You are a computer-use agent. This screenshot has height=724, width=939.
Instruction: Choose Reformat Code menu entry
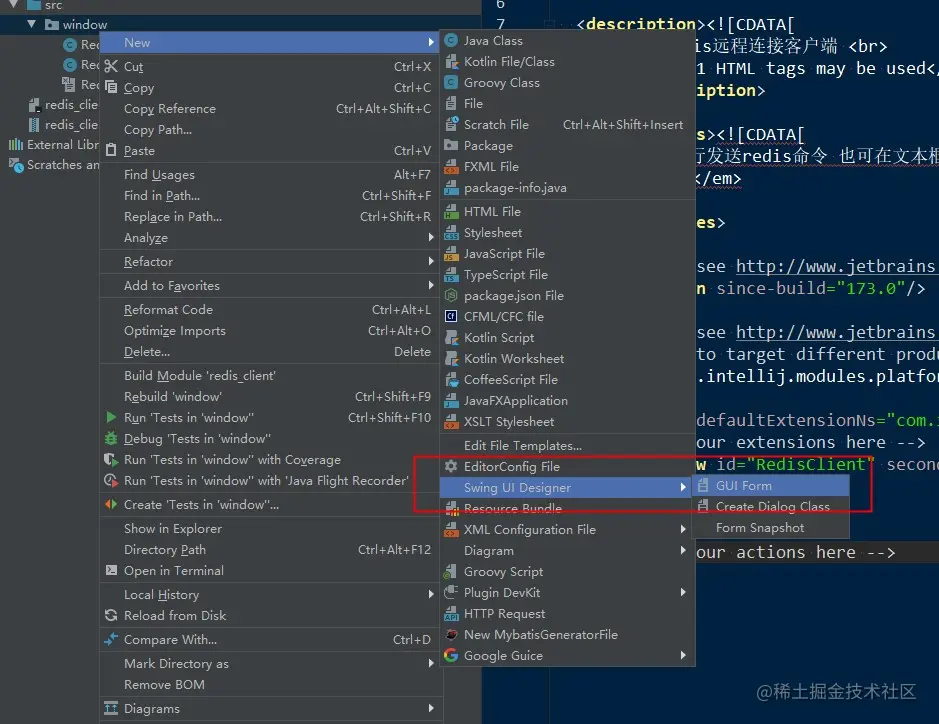coord(270,310)
